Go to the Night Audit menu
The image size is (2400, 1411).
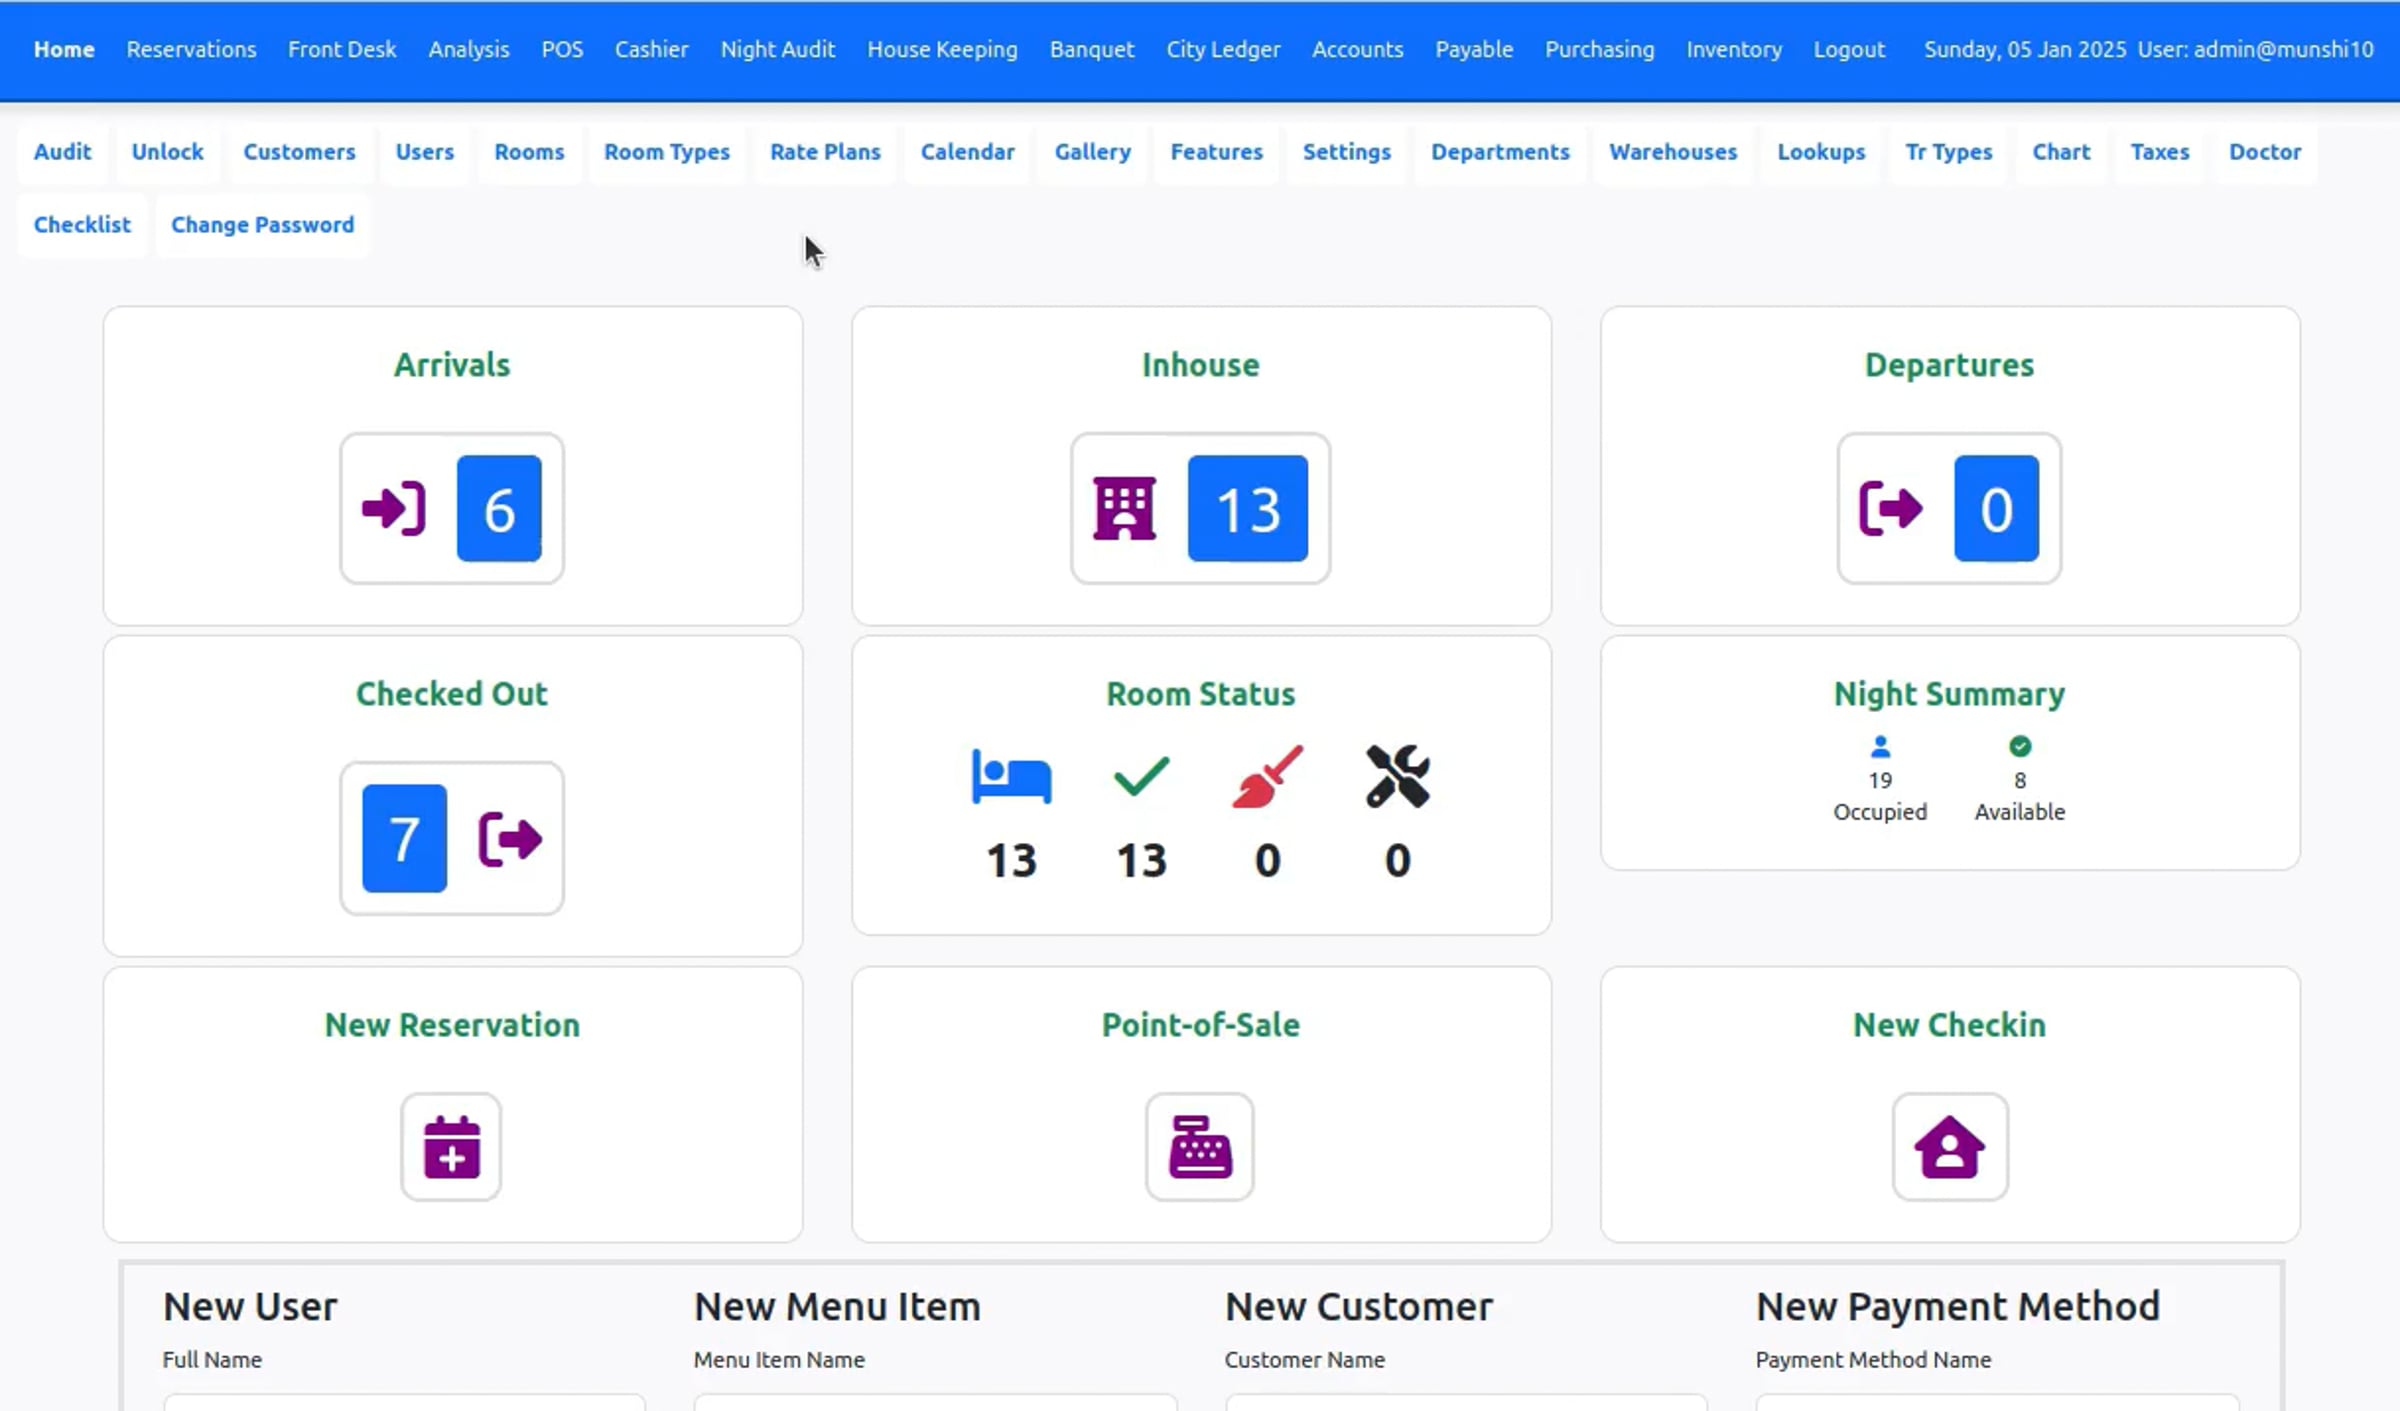click(x=777, y=49)
